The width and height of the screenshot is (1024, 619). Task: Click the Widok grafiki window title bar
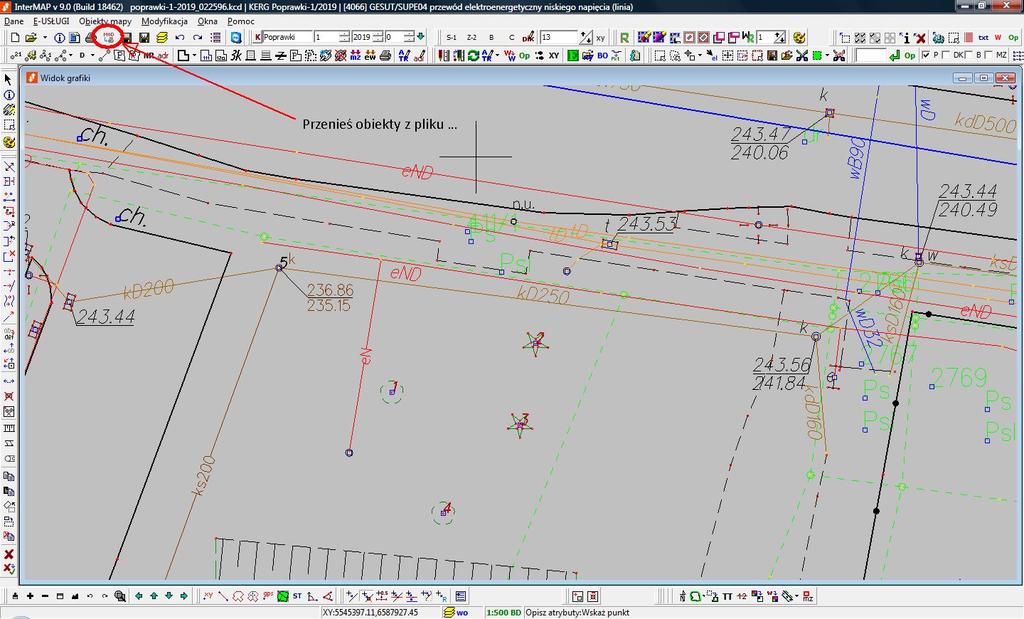(x=521, y=78)
